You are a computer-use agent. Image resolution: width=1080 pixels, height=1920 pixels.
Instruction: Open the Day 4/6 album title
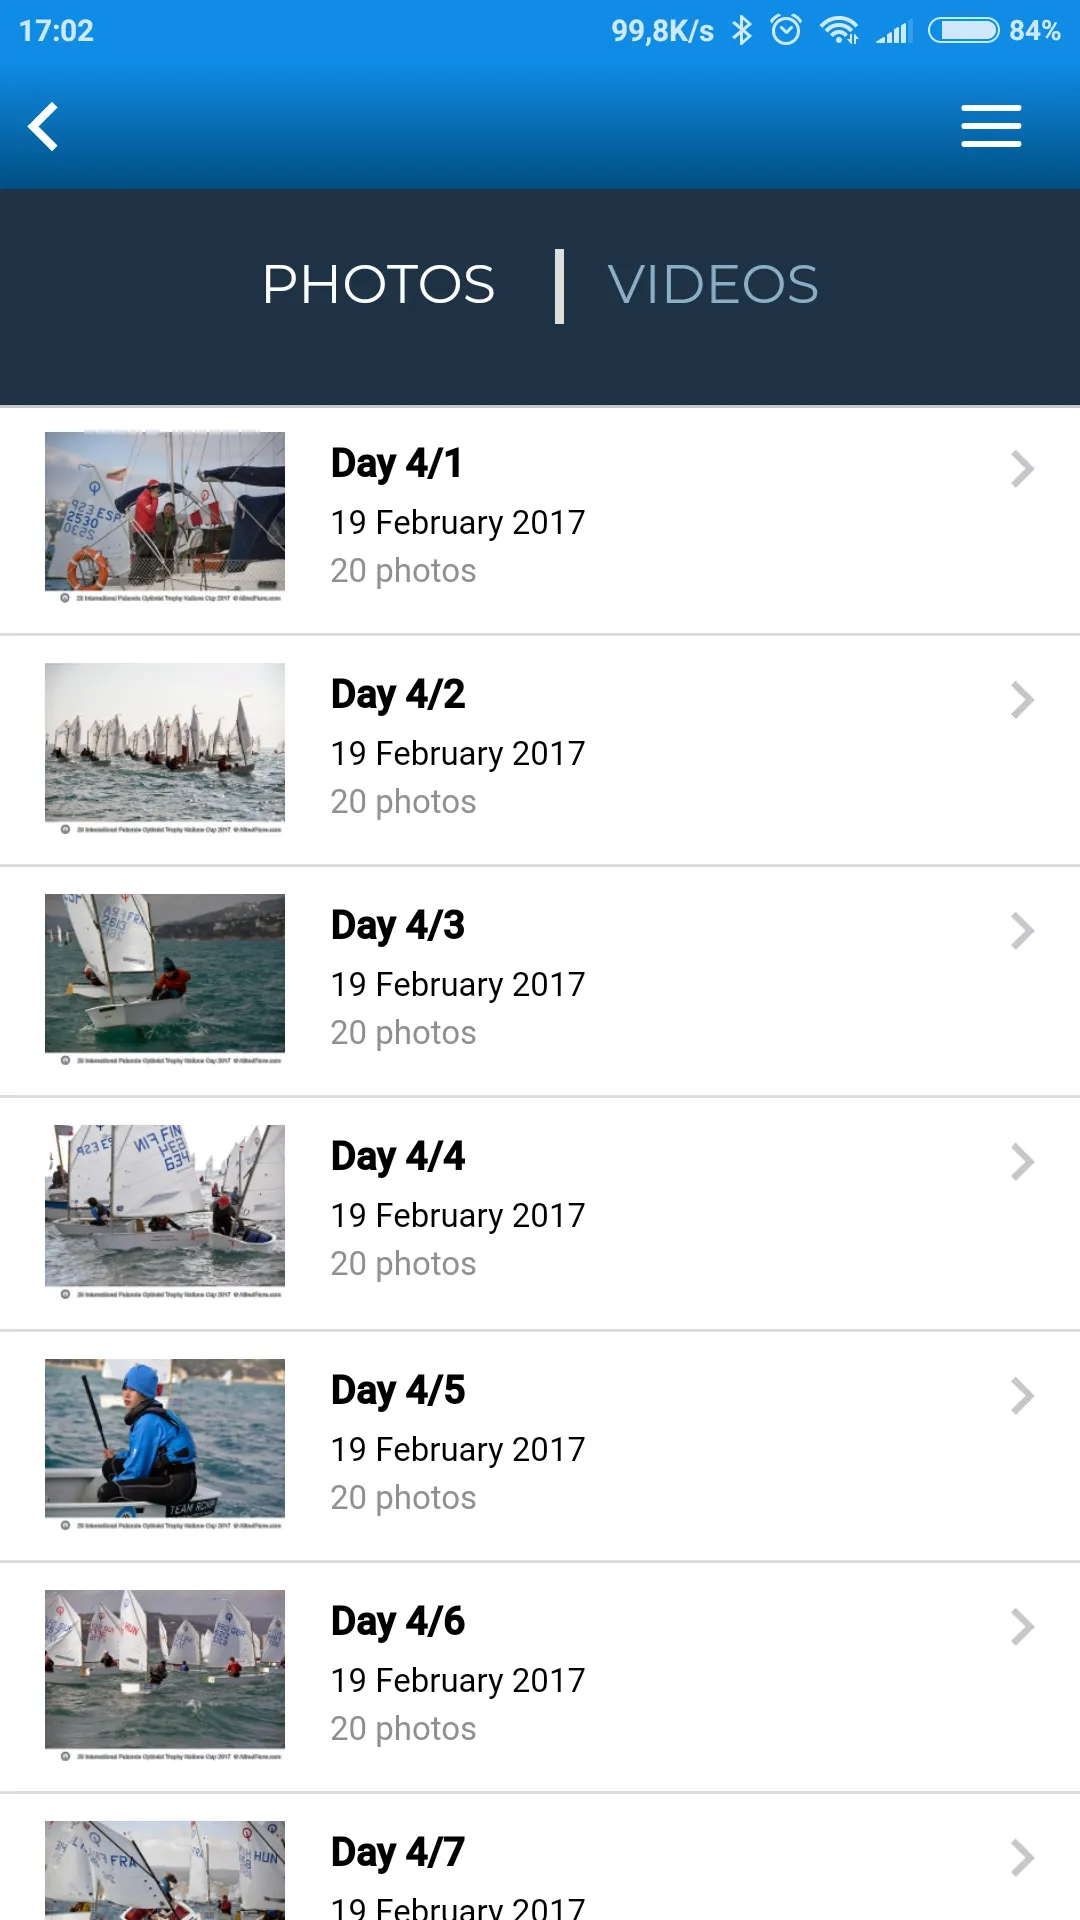click(398, 1621)
